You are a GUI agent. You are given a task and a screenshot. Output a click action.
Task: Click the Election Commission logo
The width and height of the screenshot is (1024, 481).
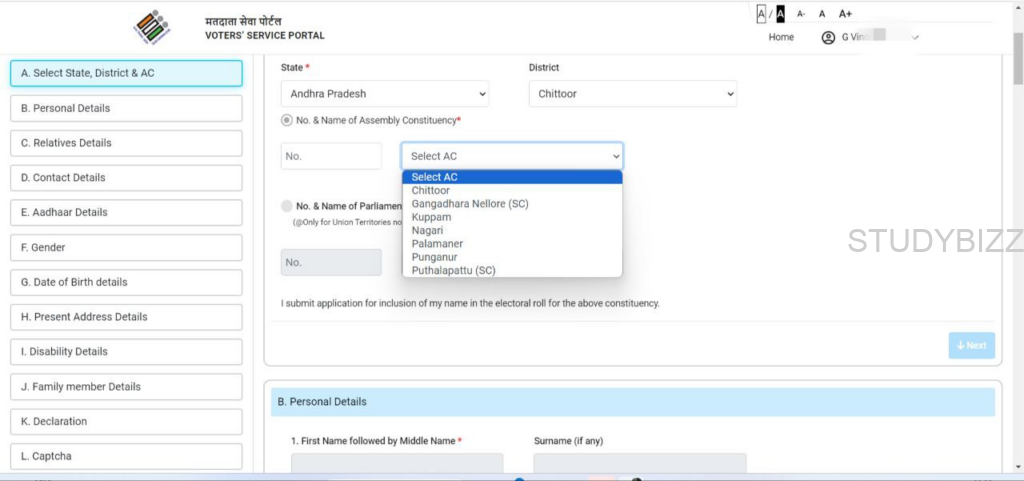pos(152,27)
